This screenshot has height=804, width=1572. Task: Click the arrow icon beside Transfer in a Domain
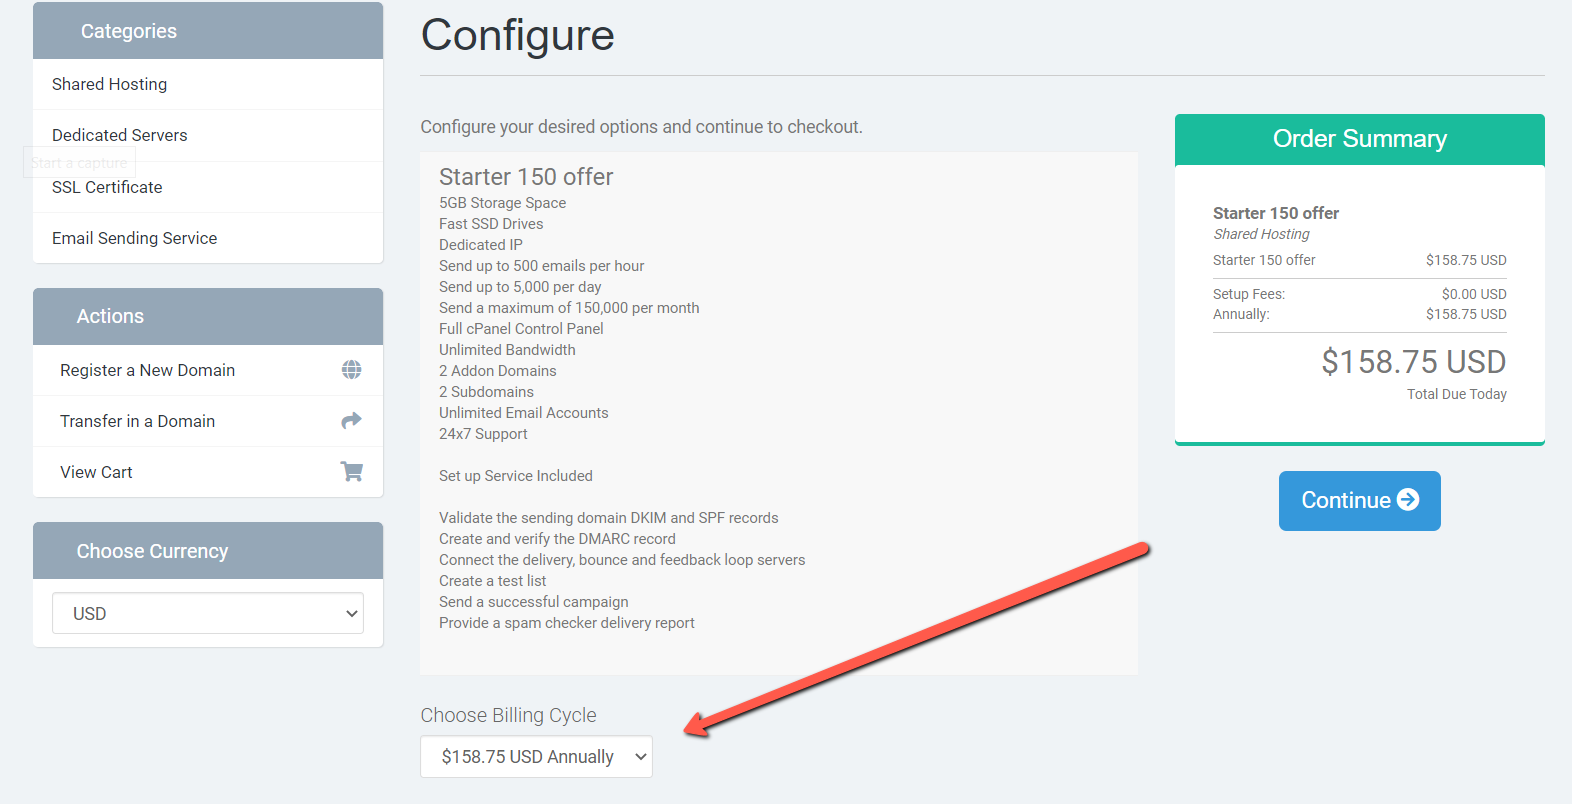point(351,421)
